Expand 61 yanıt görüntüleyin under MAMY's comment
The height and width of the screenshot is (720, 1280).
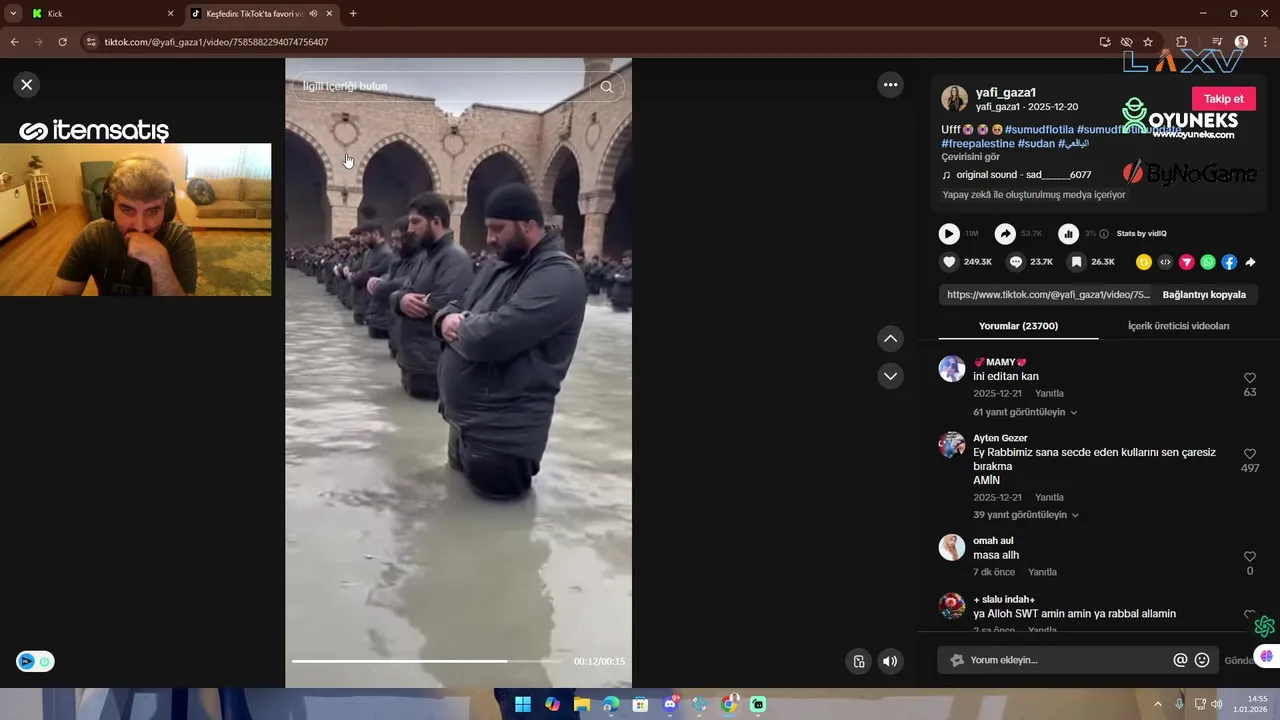pyautogui.click(x=1025, y=412)
